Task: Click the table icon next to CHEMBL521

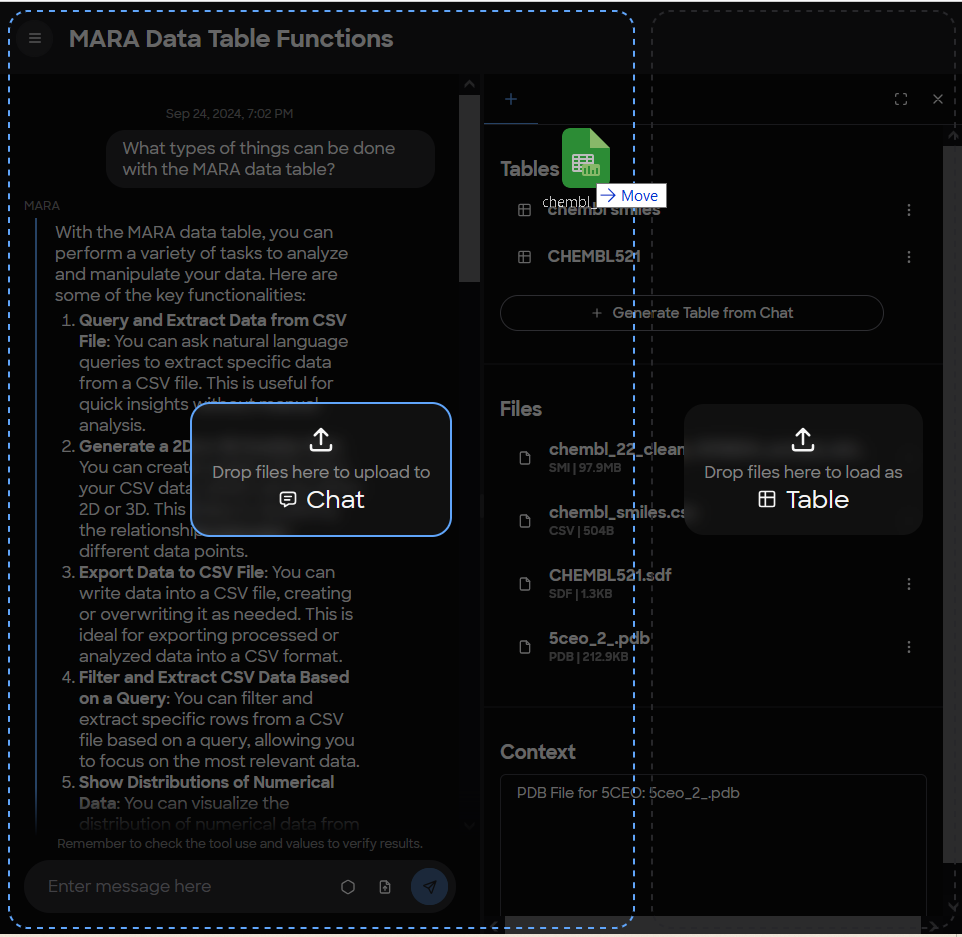Action: point(524,257)
